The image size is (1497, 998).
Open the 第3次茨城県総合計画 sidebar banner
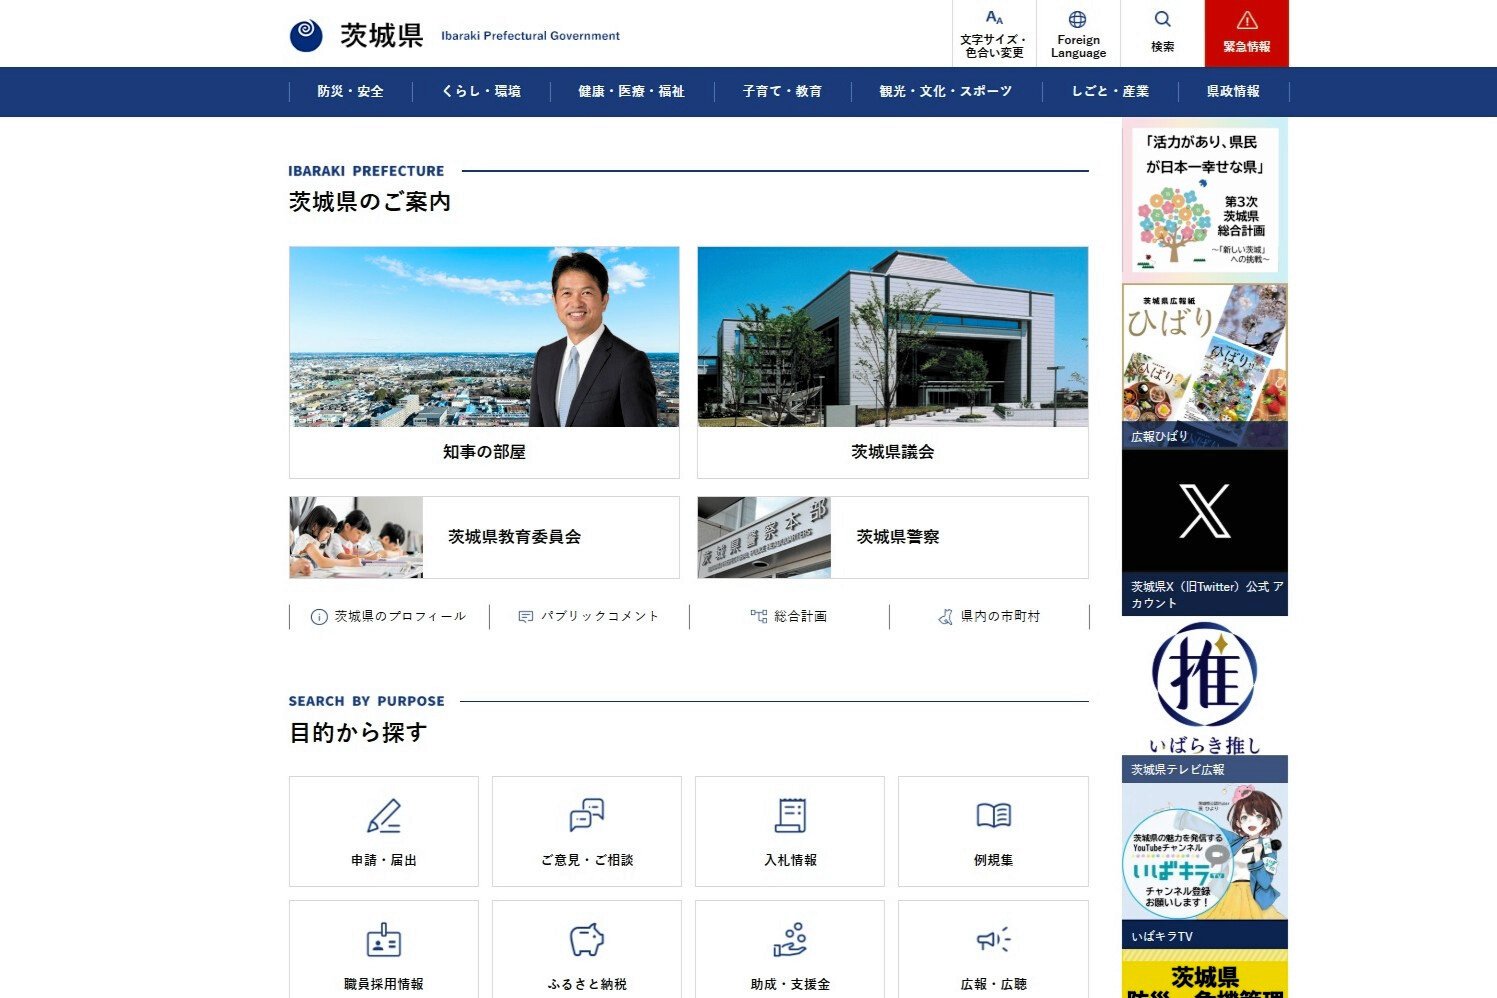pos(1205,198)
